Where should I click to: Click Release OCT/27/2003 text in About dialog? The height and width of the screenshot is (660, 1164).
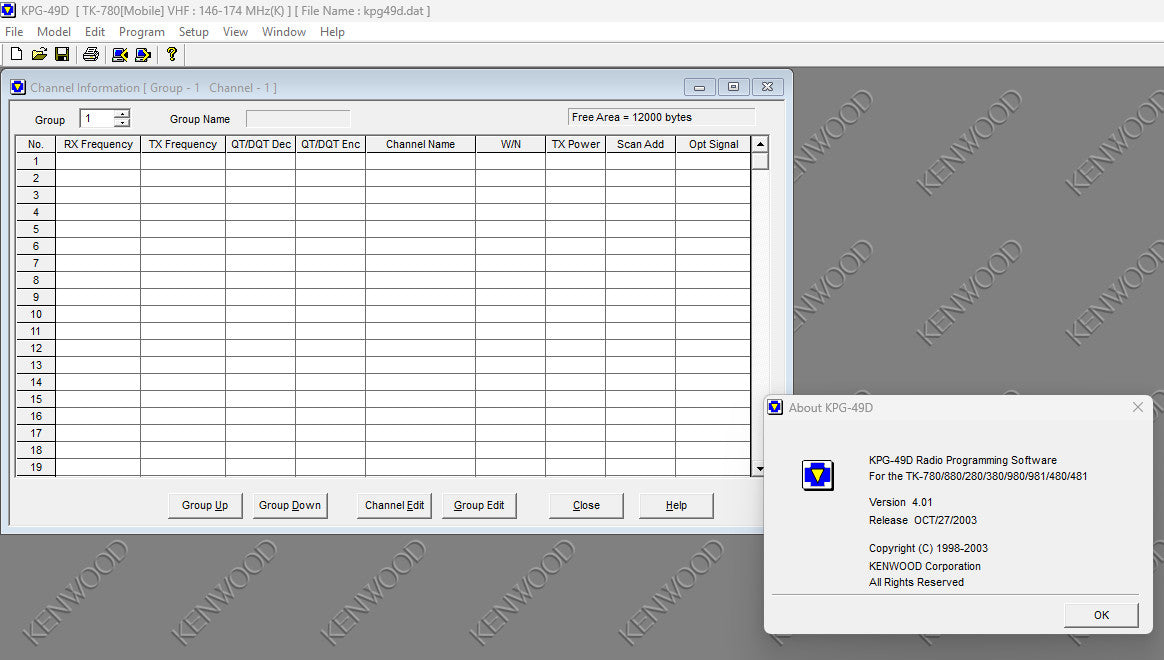[x=923, y=520]
